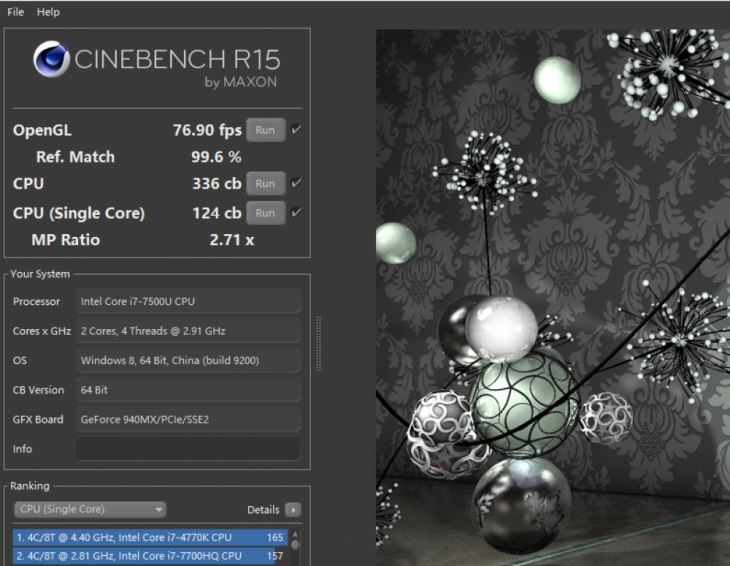Select the i7-4770K ranking entry
Image resolution: width=730 pixels, height=566 pixels.
(x=150, y=537)
